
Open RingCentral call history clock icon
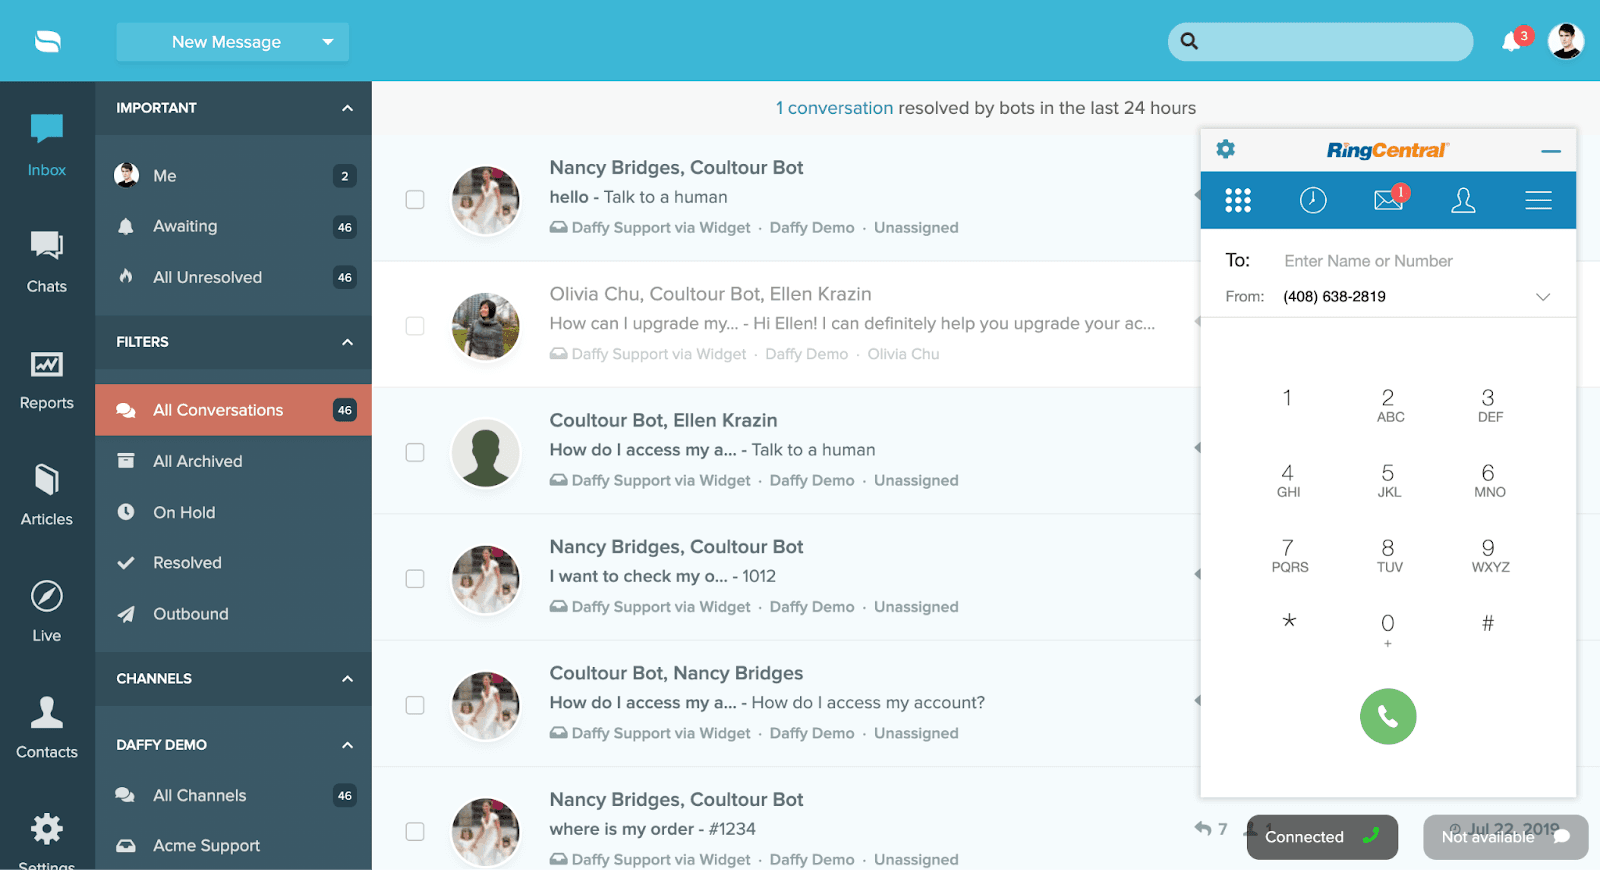coord(1313,200)
